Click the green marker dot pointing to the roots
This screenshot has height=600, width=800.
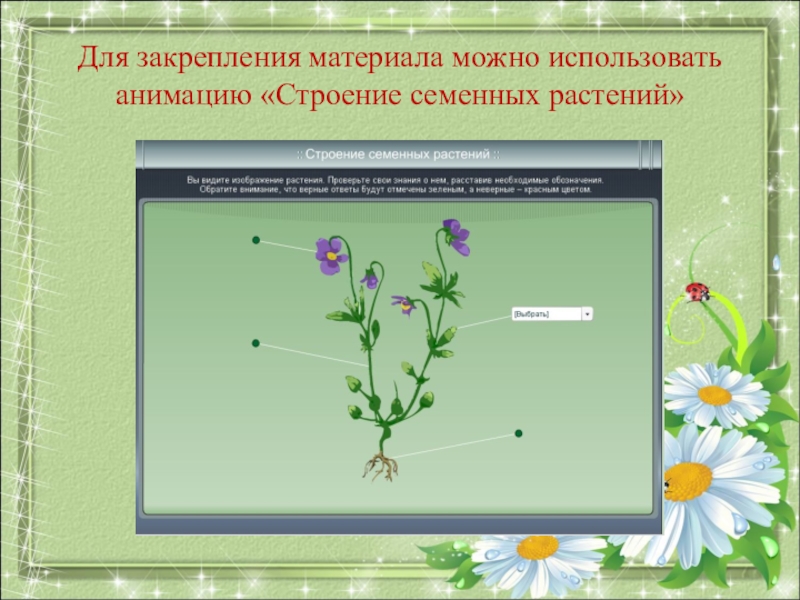coord(518,433)
